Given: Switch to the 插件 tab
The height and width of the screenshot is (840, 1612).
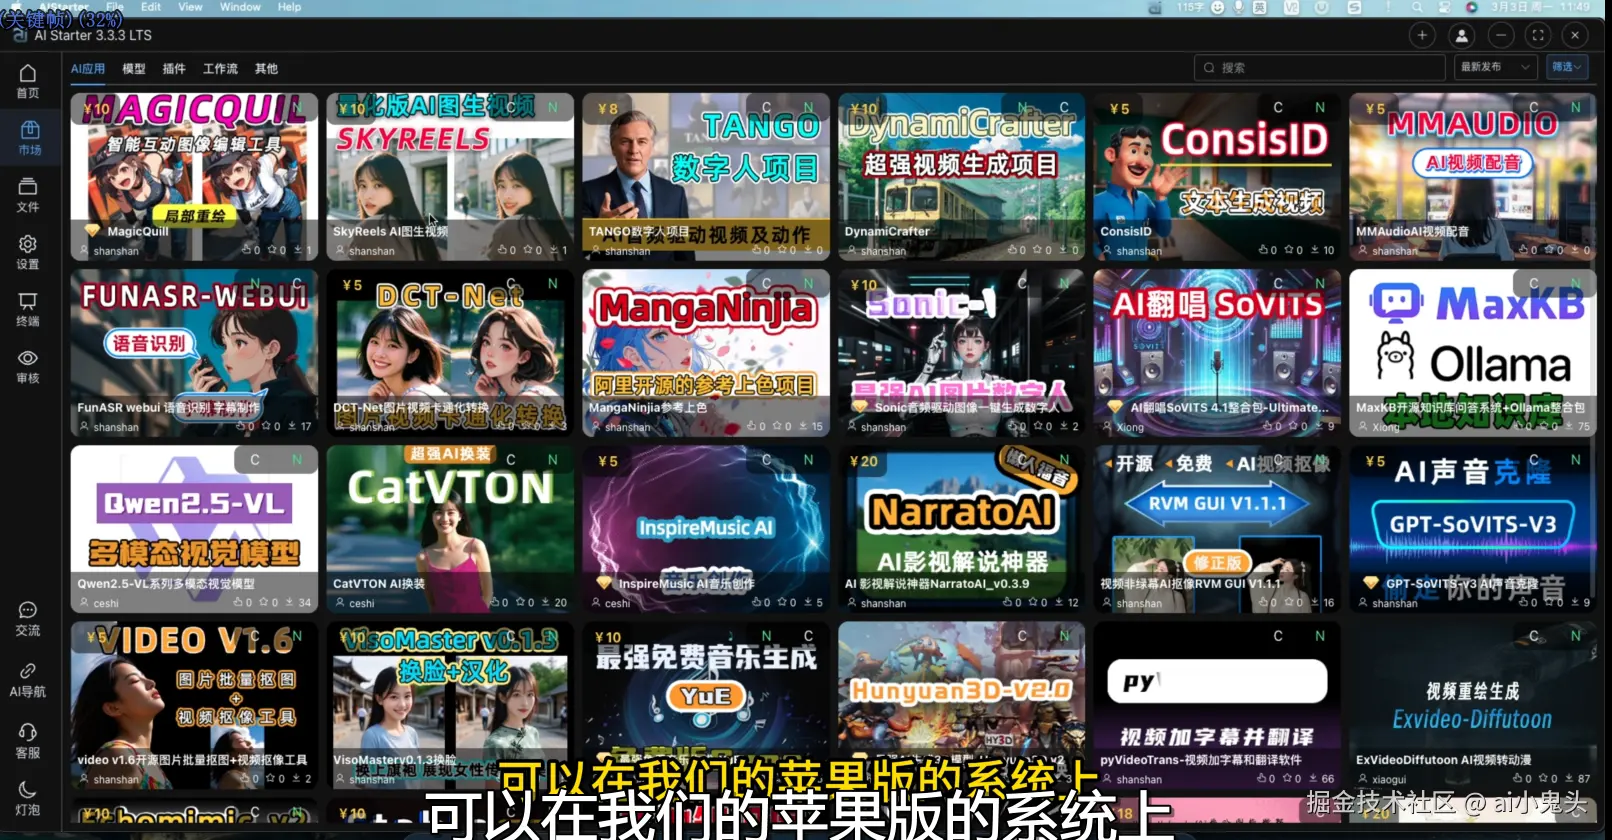Looking at the screenshot, I should pos(174,69).
